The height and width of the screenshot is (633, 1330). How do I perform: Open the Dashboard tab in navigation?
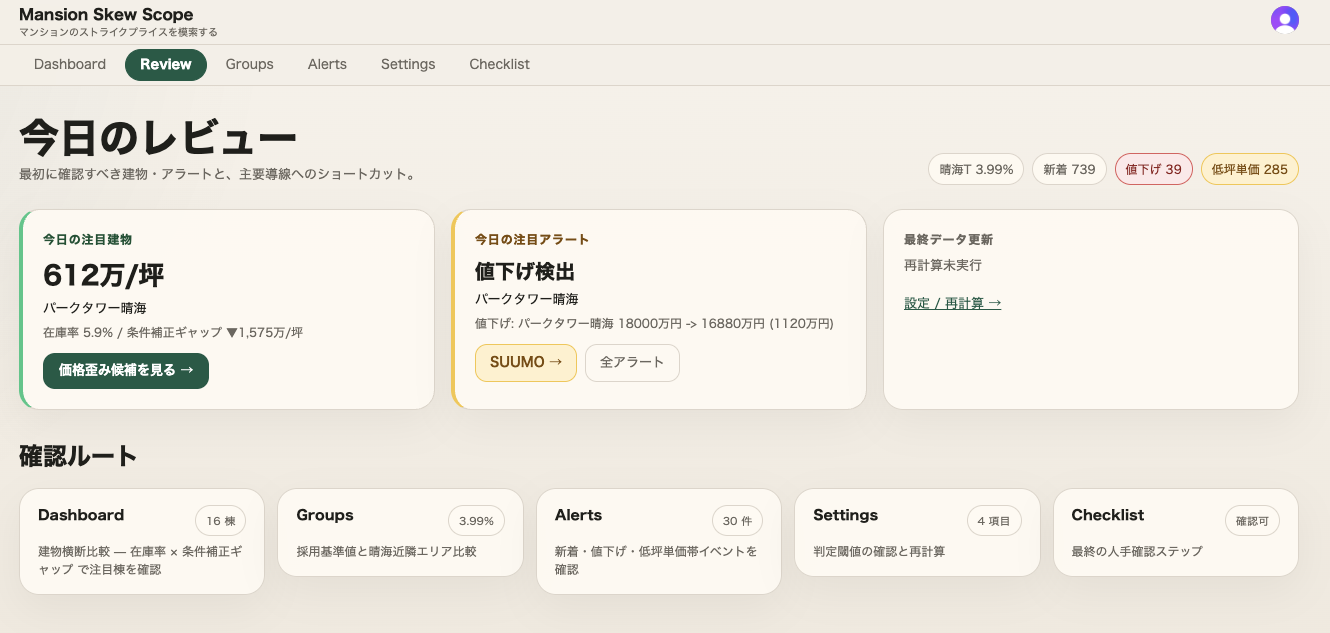coord(70,64)
